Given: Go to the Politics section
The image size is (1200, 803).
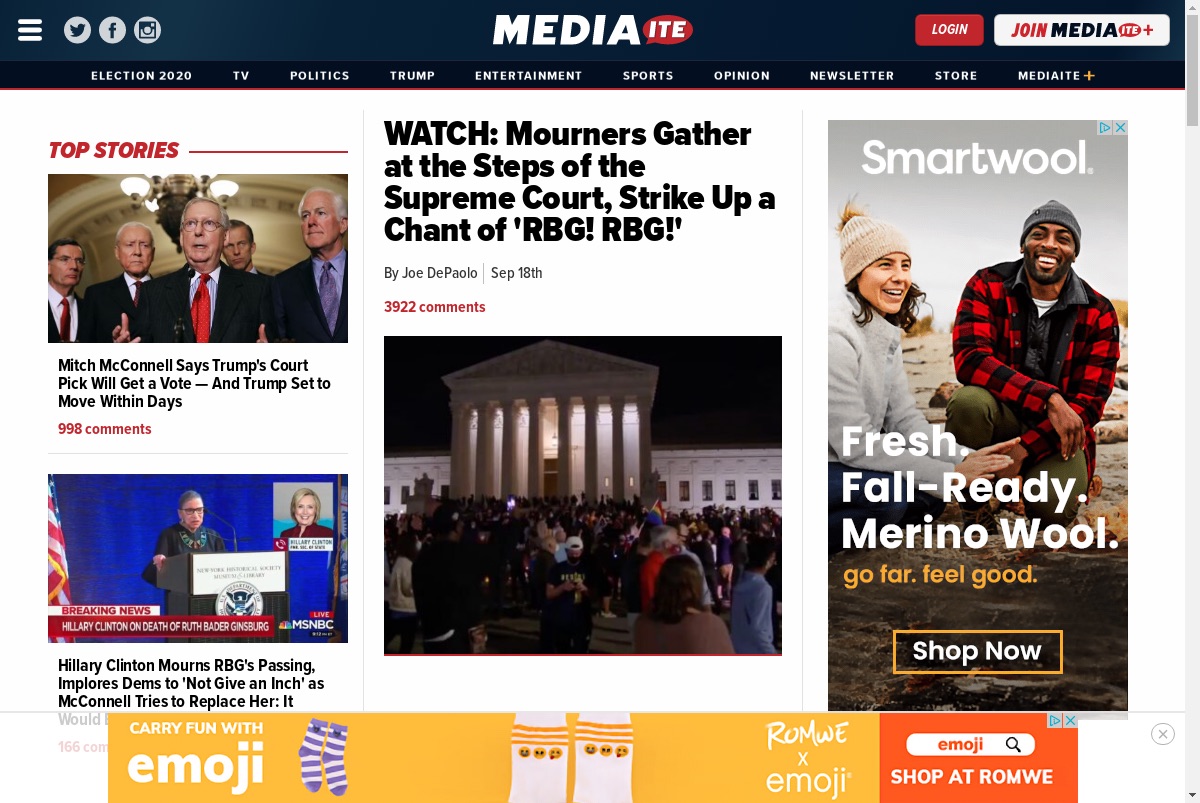Looking at the screenshot, I should [x=320, y=76].
